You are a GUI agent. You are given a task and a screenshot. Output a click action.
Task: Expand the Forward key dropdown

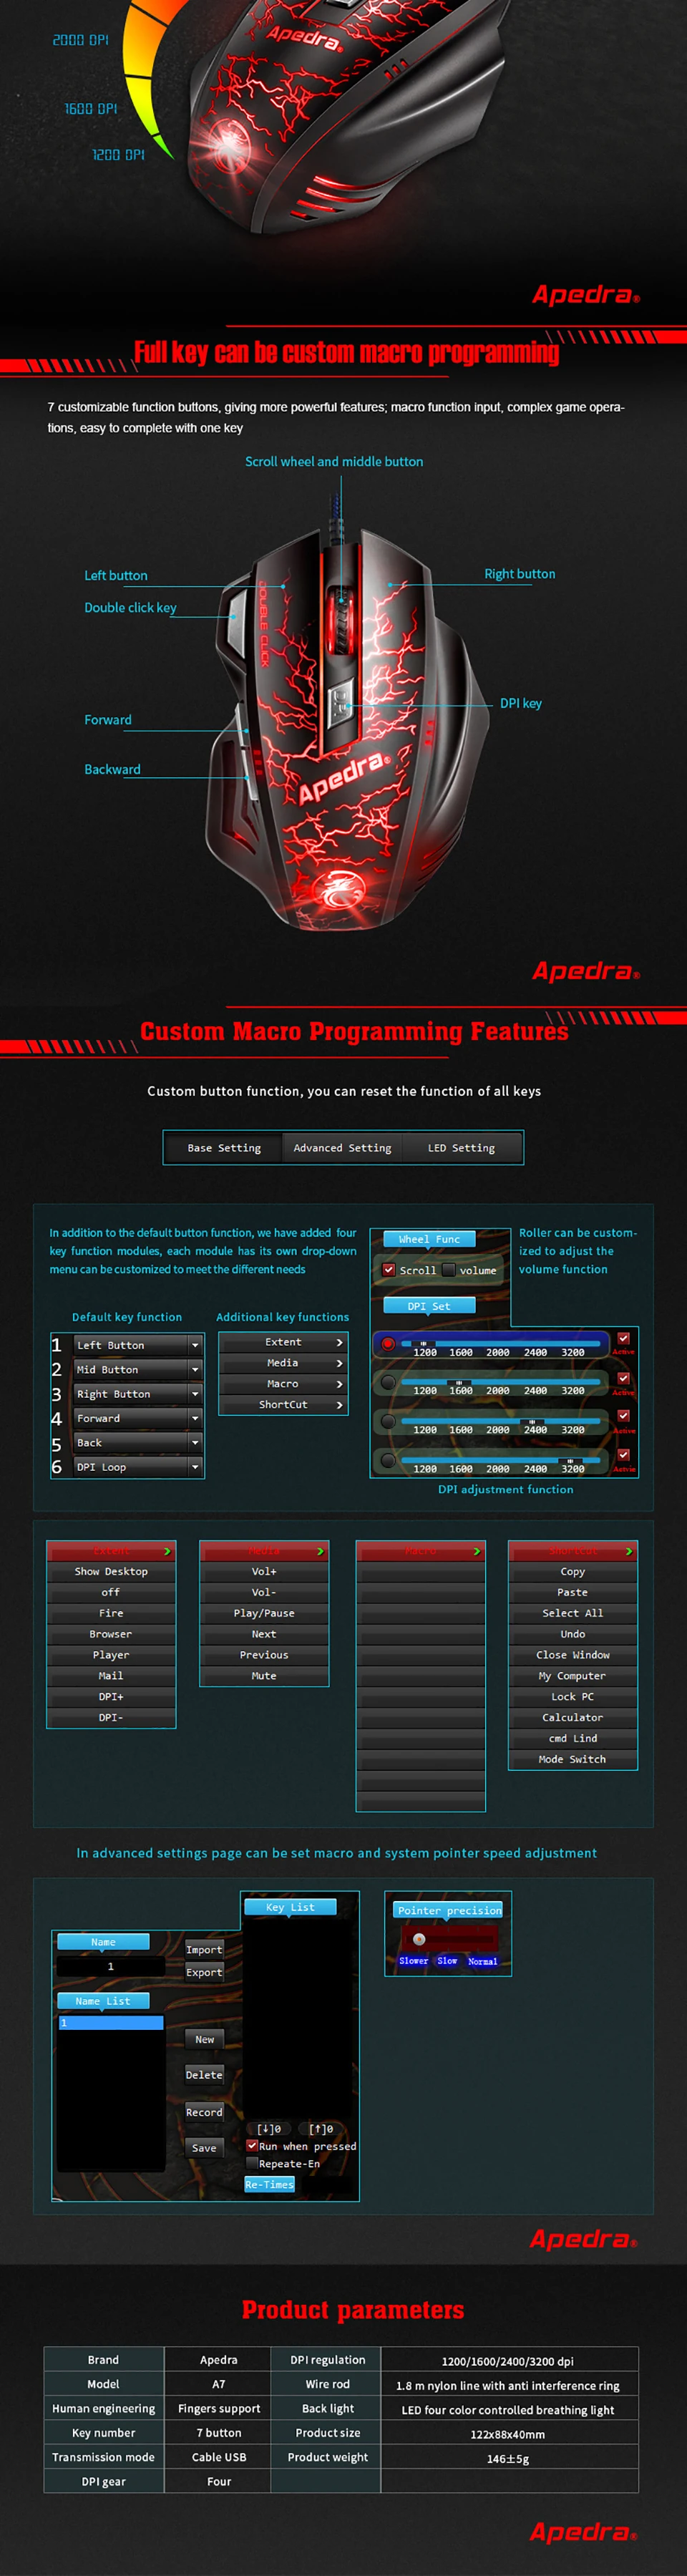click(195, 1418)
